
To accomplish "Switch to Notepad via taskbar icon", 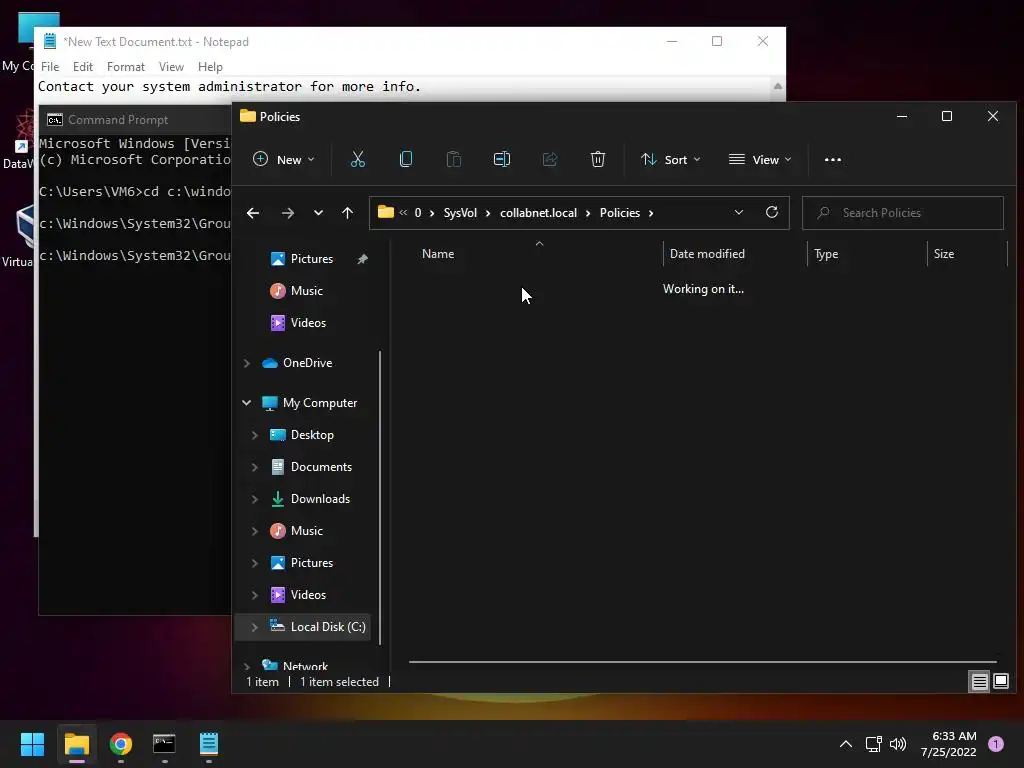I will click(x=209, y=744).
